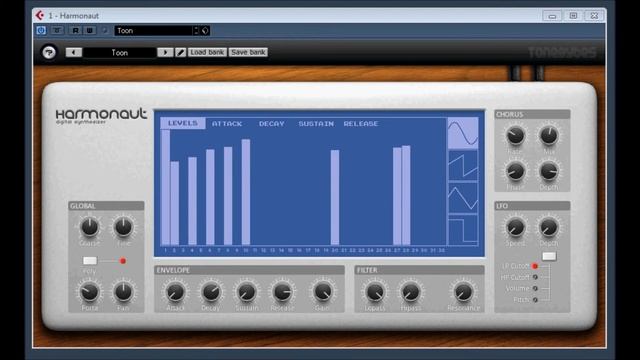Click harmonic 10 level bar
Screen dimensions: 640x360
tap(246, 192)
